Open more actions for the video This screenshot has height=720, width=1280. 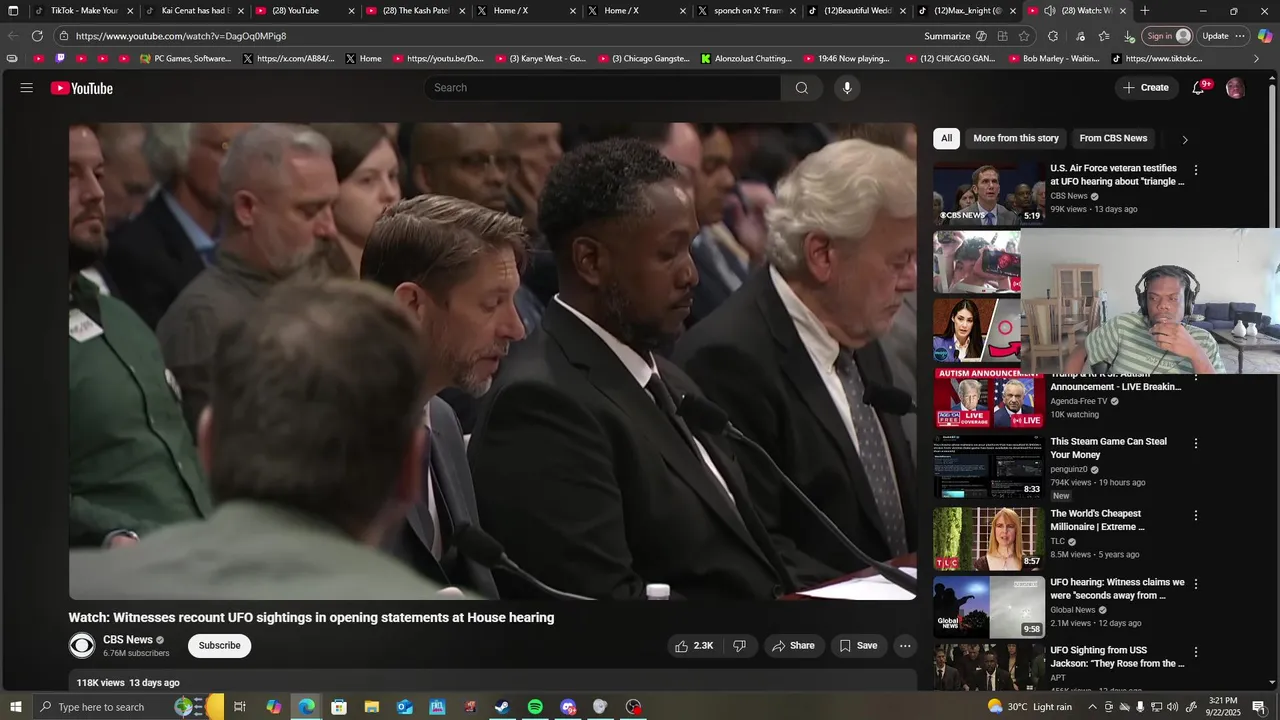pyautogui.click(x=905, y=646)
